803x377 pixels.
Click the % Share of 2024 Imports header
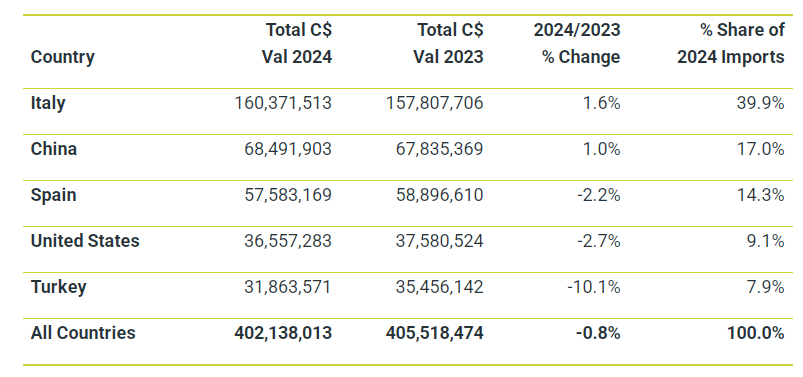(731, 44)
